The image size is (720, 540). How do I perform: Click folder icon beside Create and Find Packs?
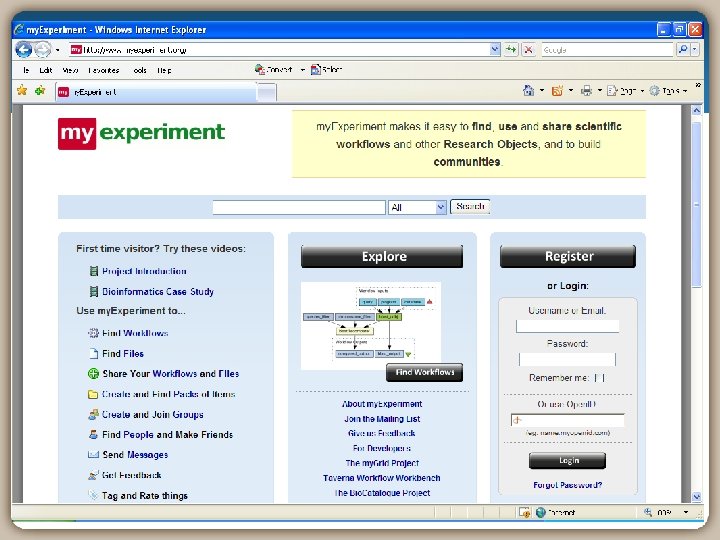tap(93, 394)
